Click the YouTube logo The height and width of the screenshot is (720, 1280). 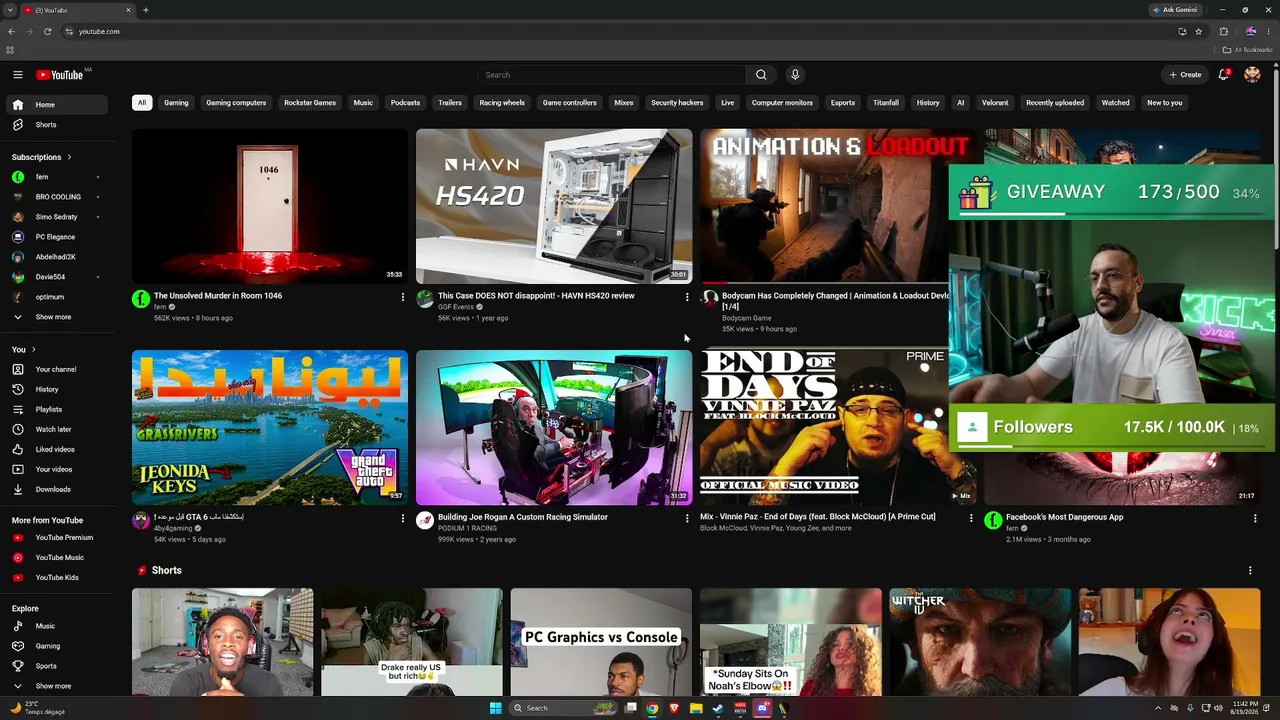pyautogui.click(x=60, y=75)
